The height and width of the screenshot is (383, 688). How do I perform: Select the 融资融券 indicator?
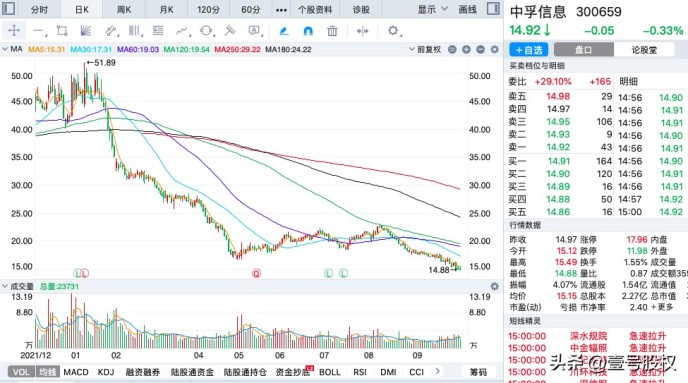[143, 372]
